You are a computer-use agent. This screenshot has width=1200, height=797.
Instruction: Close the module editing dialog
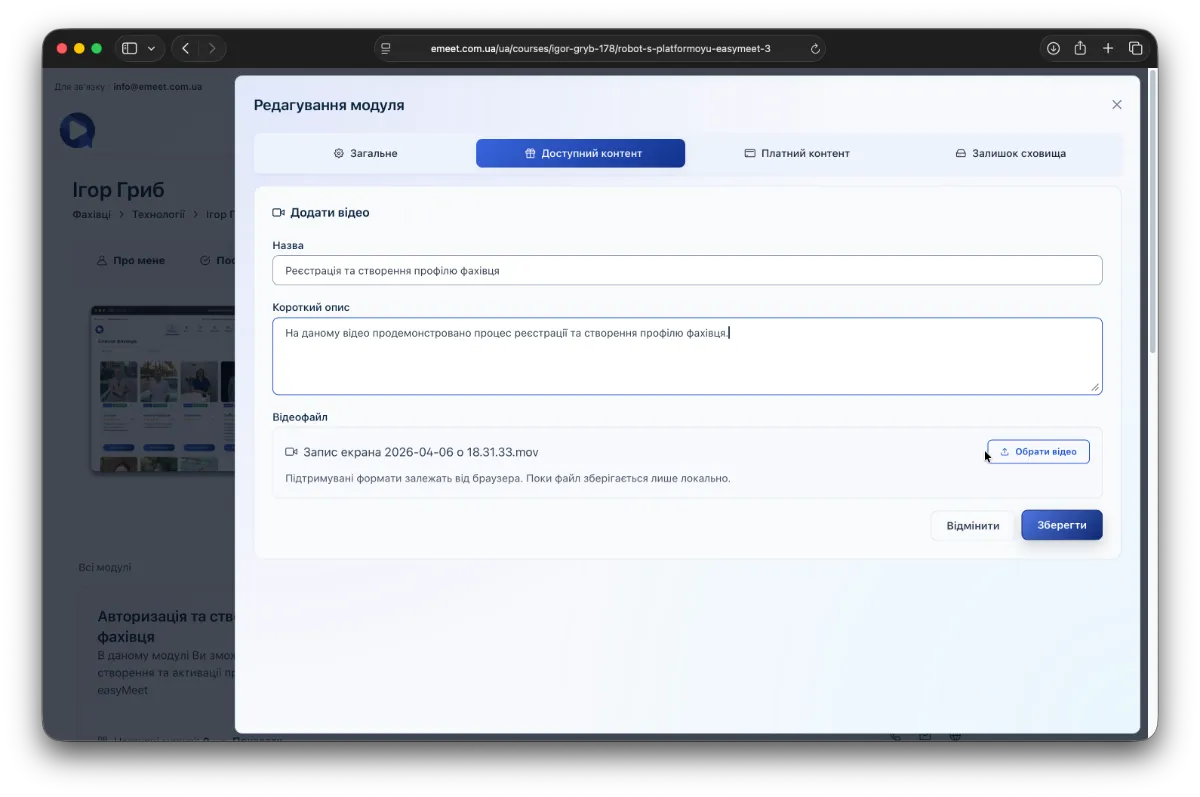[x=1116, y=105]
